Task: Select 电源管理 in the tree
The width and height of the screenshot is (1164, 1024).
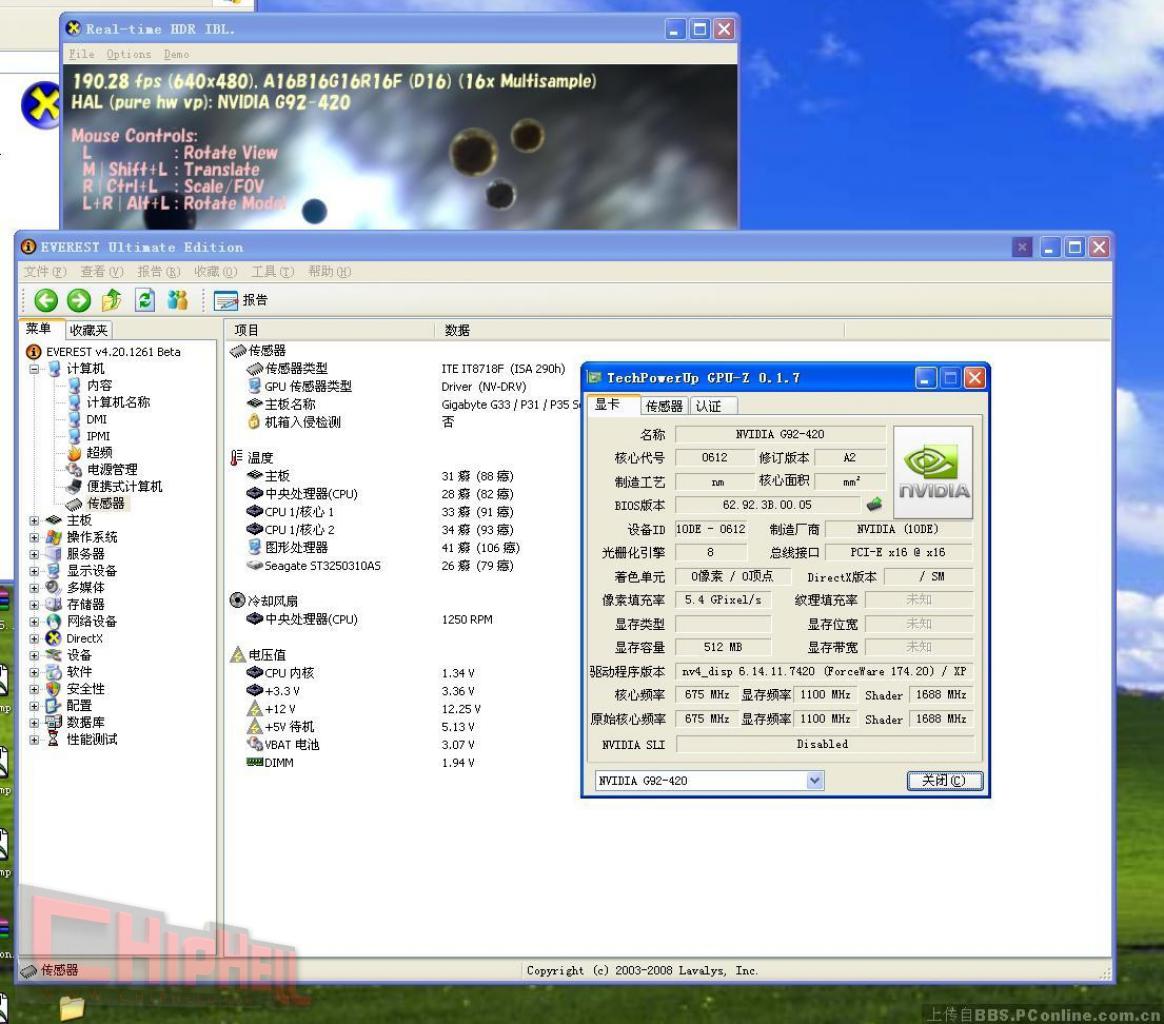Action: pyautogui.click(x=112, y=469)
